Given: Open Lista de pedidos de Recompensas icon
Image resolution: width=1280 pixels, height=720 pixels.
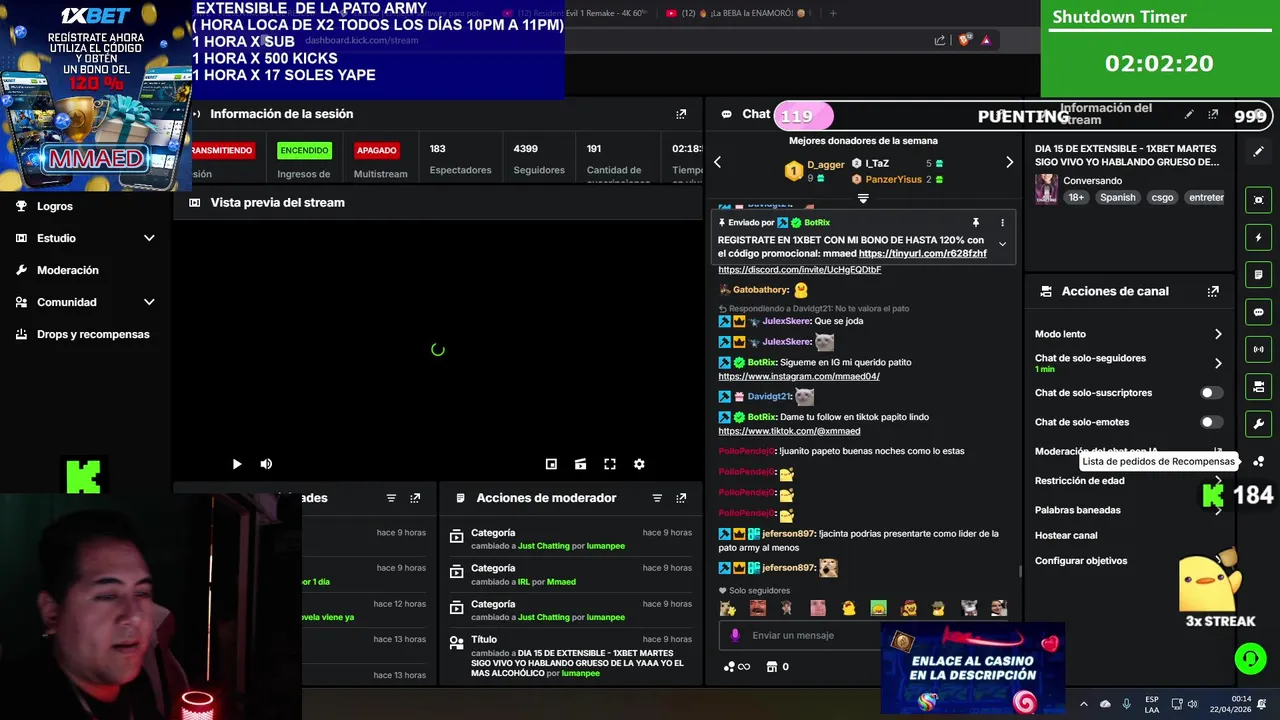Looking at the screenshot, I should pos(1259,461).
